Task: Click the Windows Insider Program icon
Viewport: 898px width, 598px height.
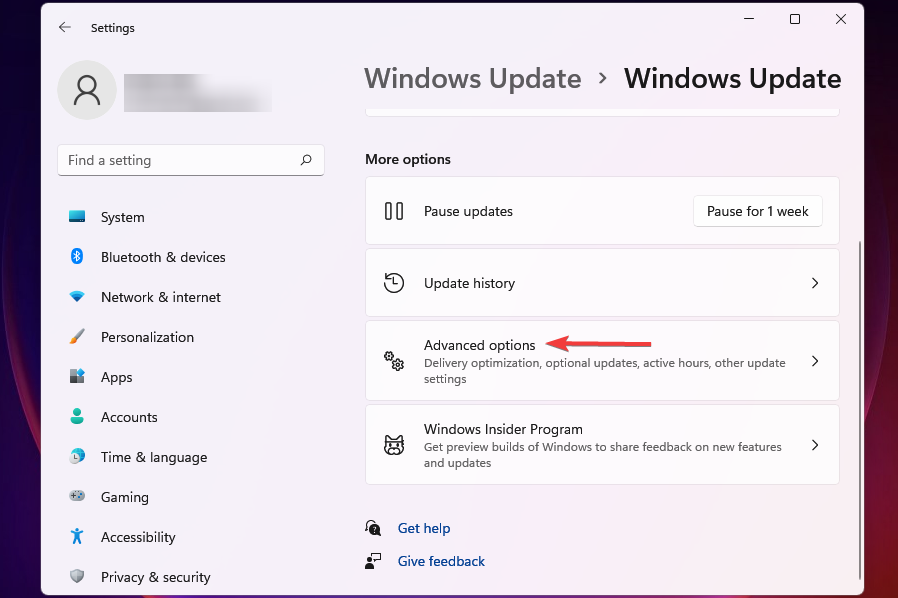Action: (393, 445)
